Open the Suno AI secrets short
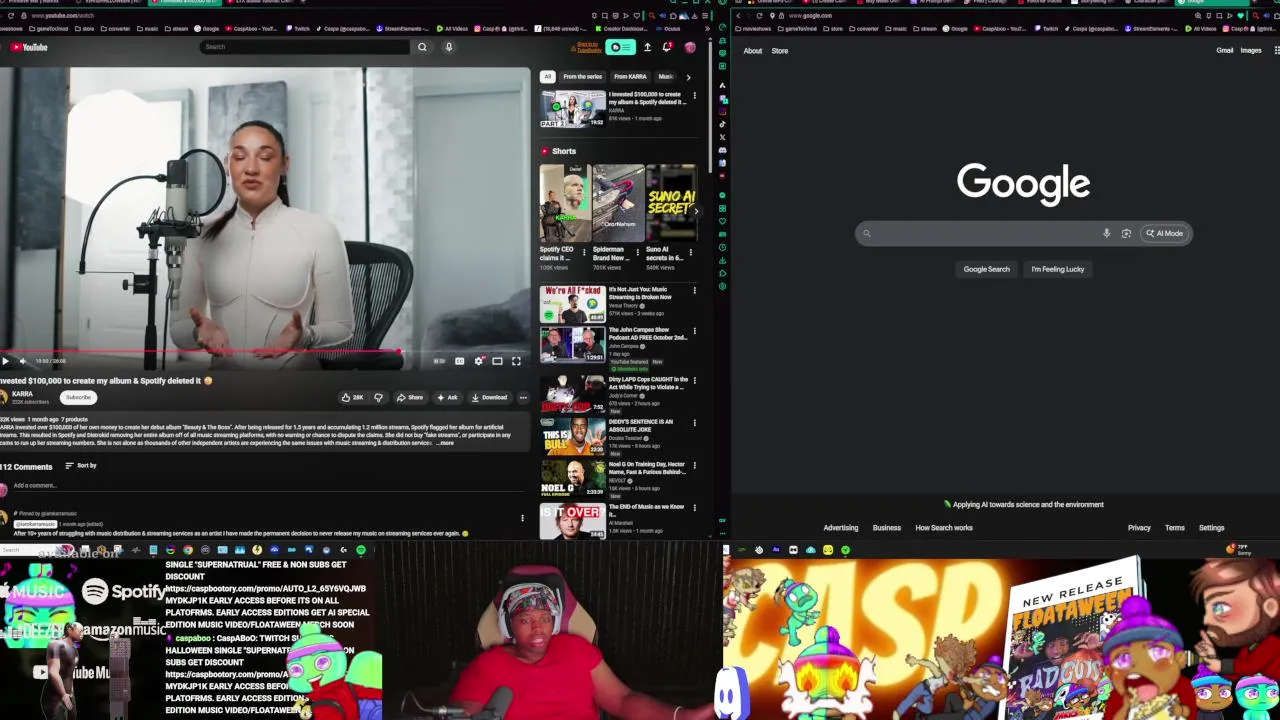This screenshot has width=1280, height=720. (x=670, y=204)
